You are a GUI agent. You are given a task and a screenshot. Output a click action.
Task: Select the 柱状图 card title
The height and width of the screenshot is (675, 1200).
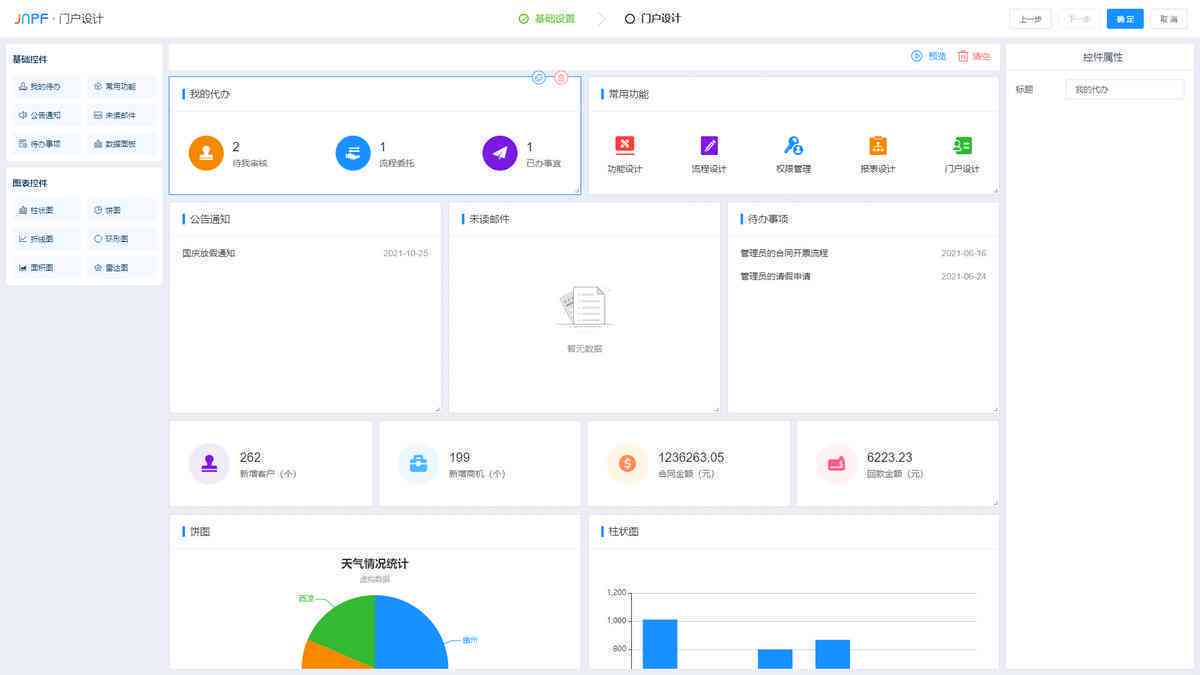click(x=624, y=532)
